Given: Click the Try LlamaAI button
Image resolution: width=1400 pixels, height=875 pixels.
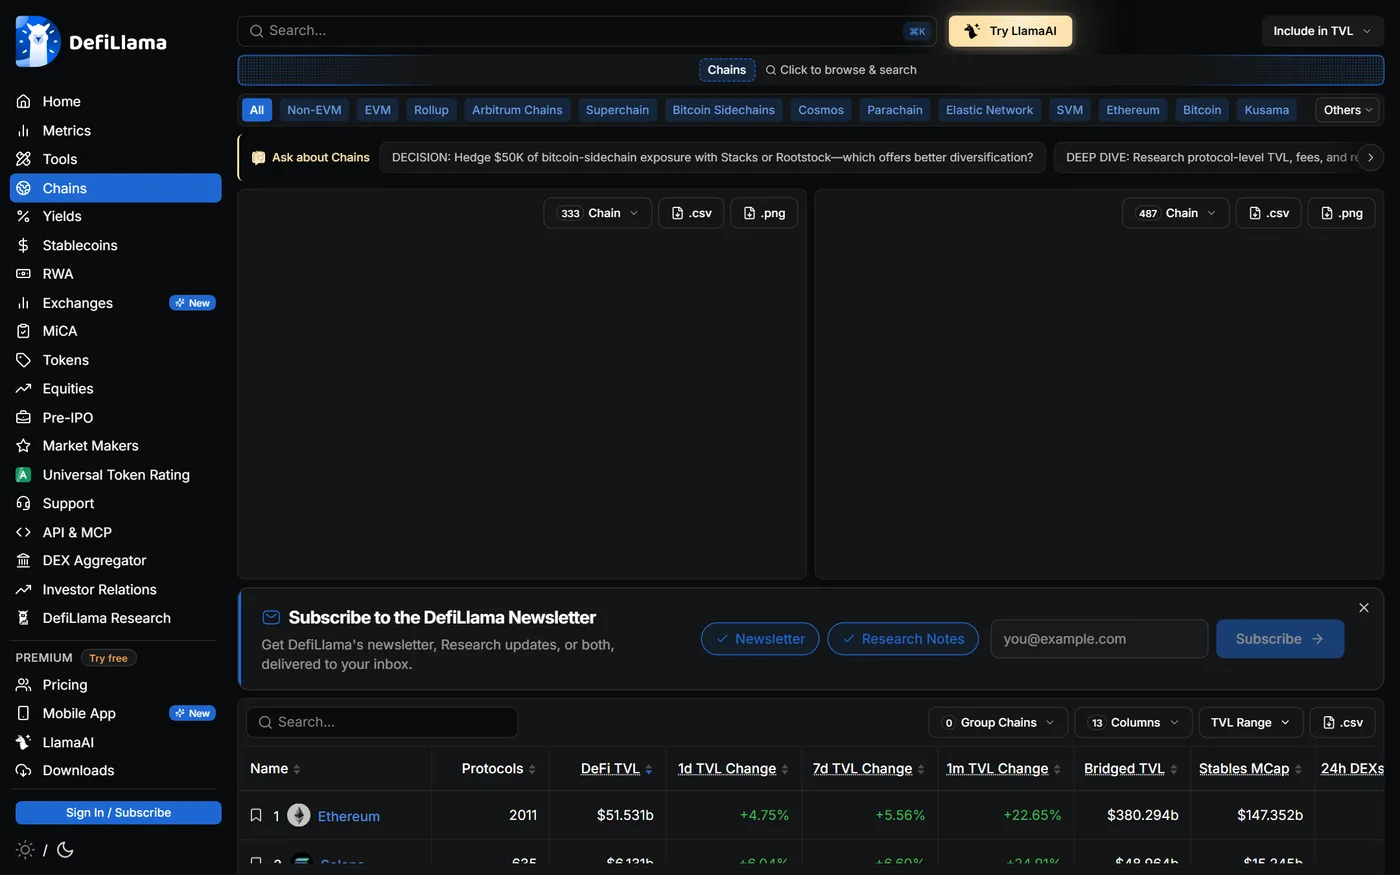Looking at the screenshot, I should 1010,31.
